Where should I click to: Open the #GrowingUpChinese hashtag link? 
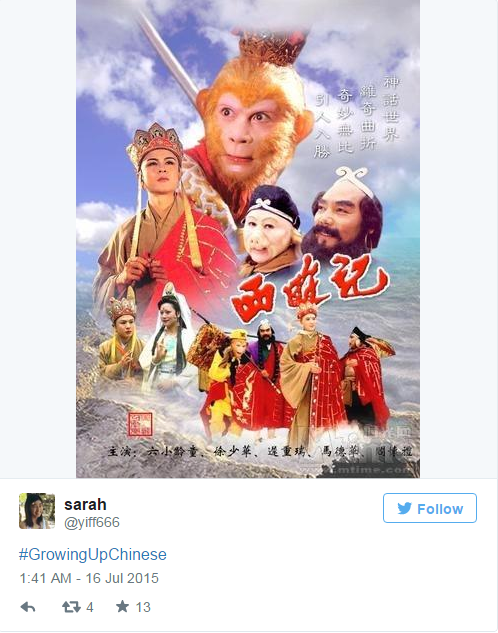93,554
